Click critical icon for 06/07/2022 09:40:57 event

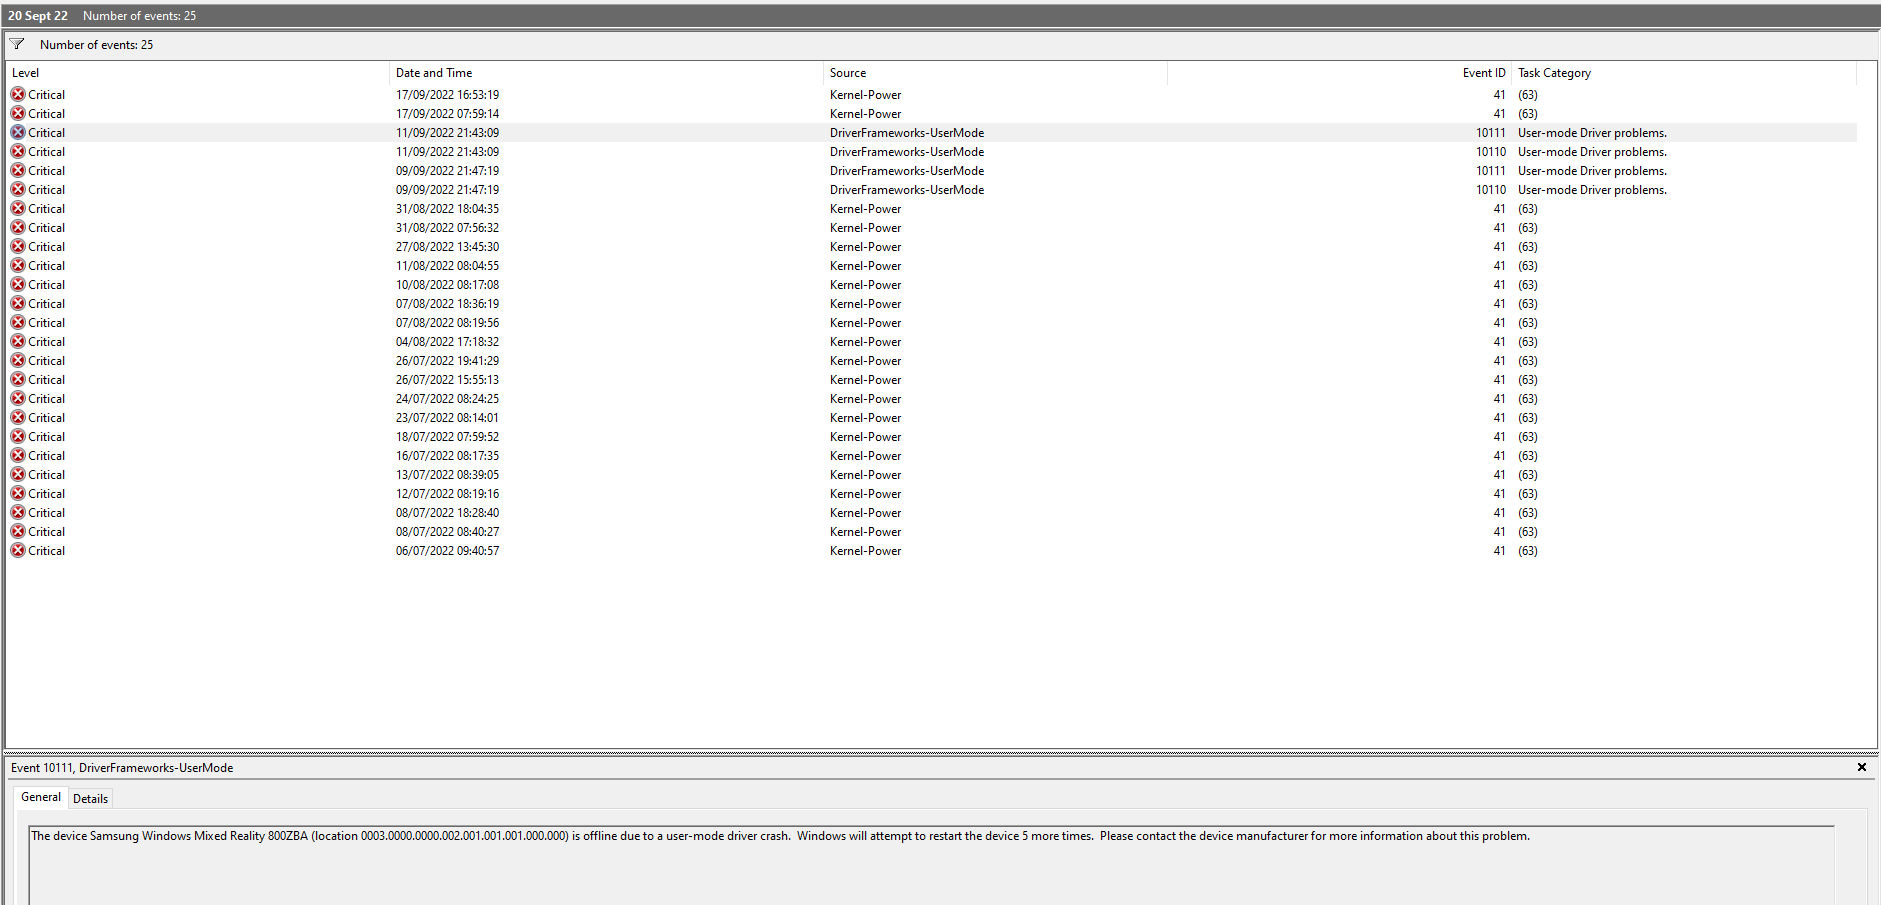[x=18, y=550]
